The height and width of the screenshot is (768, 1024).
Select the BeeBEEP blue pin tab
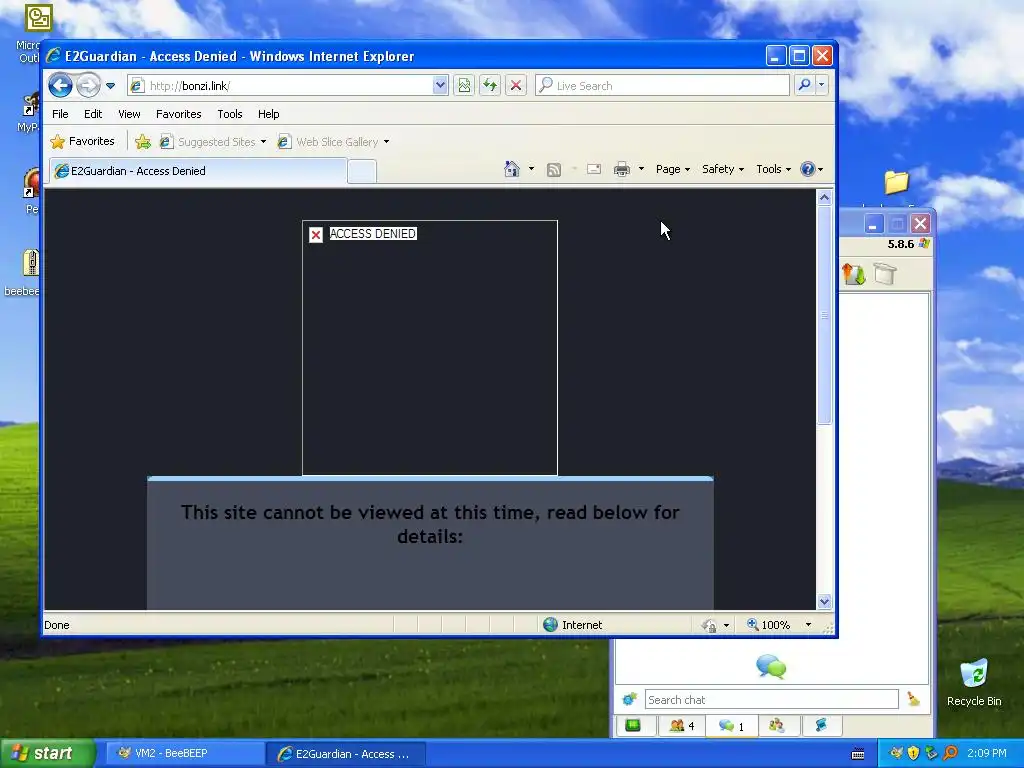point(821,725)
